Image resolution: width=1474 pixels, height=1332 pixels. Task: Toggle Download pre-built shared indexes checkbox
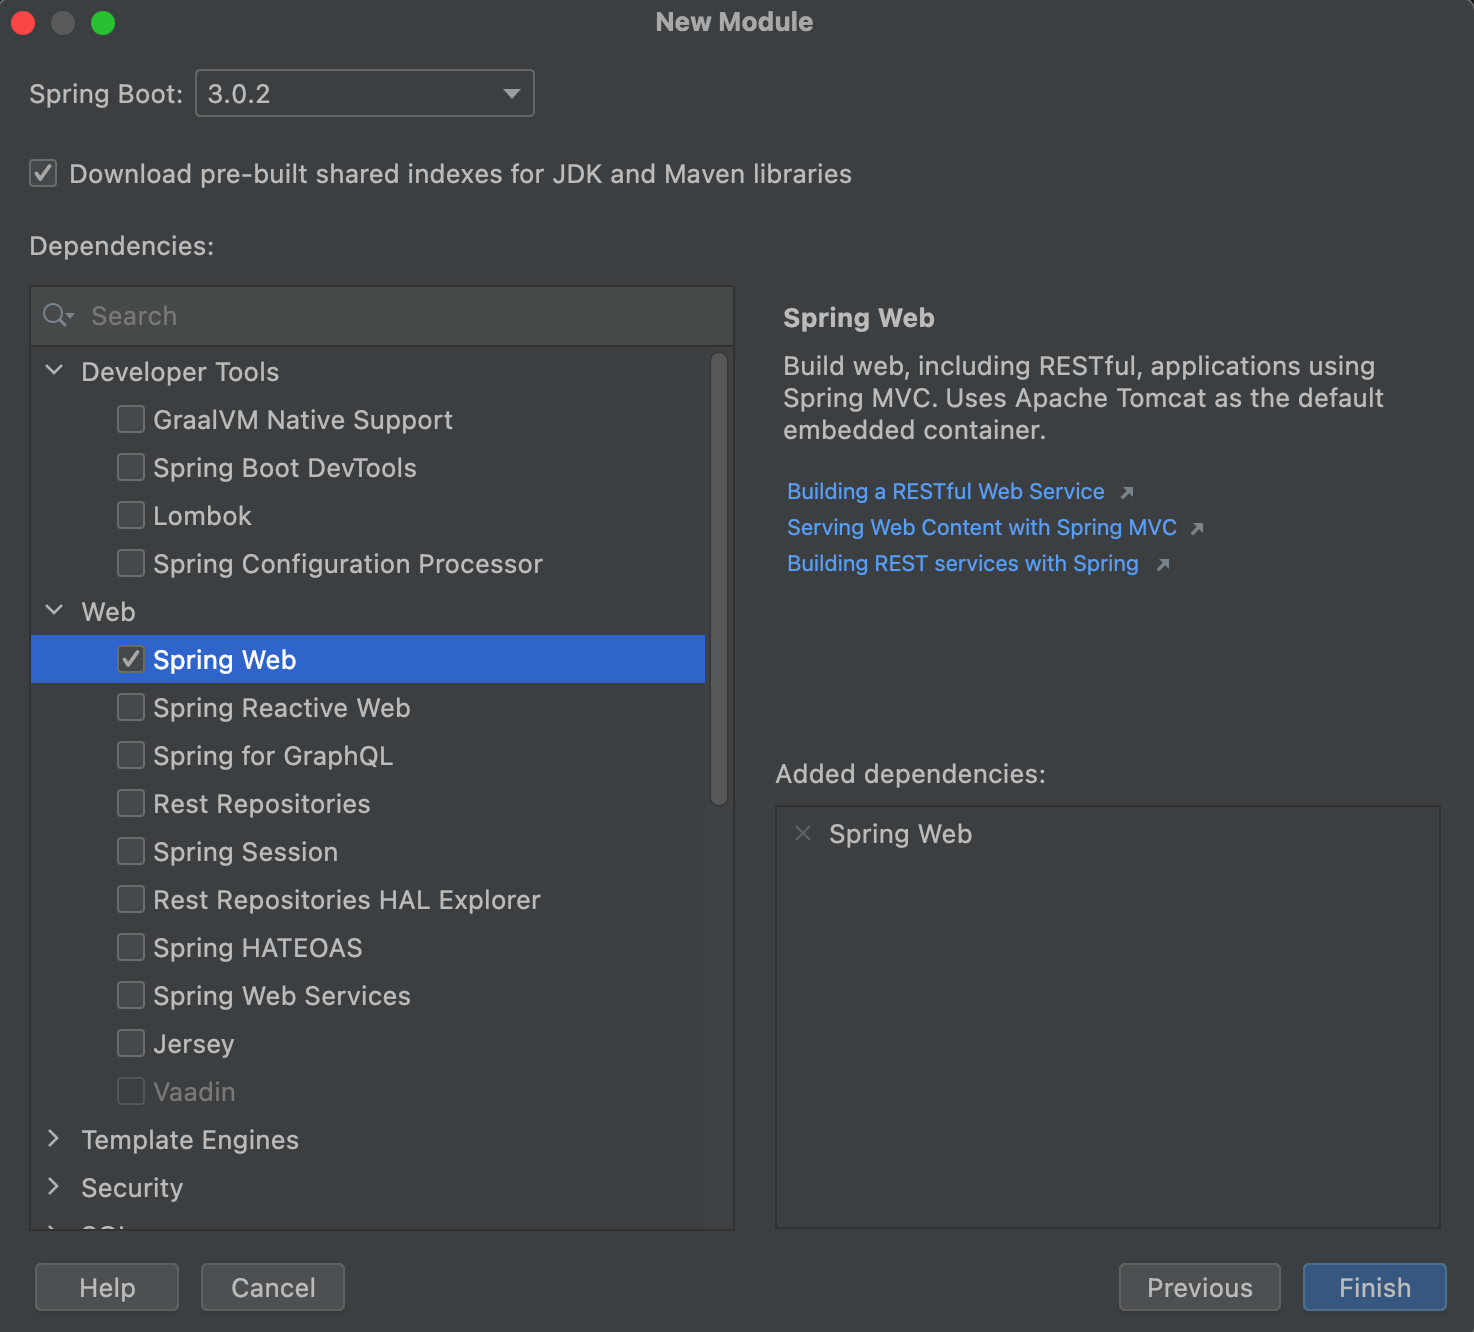[43, 173]
